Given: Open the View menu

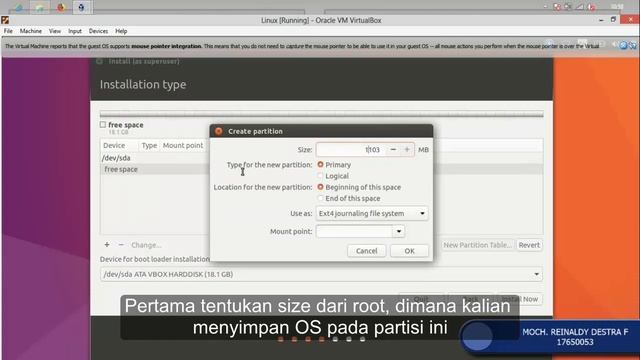Looking at the screenshot, I should 55,31.
